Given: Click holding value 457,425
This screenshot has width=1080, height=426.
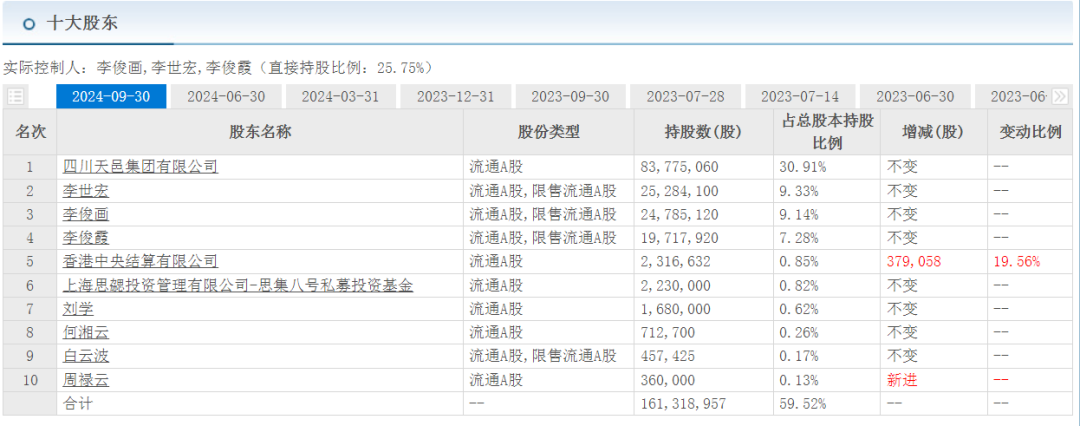Looking at the screenshot, I should click(x=667, y=356).
